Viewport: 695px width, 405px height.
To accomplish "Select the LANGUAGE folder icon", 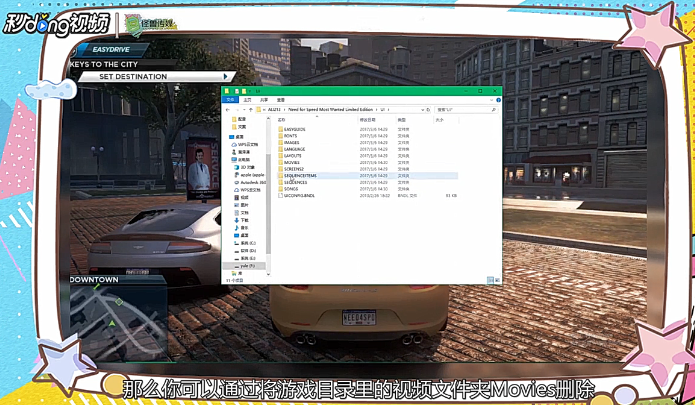I will coord(281,149).
